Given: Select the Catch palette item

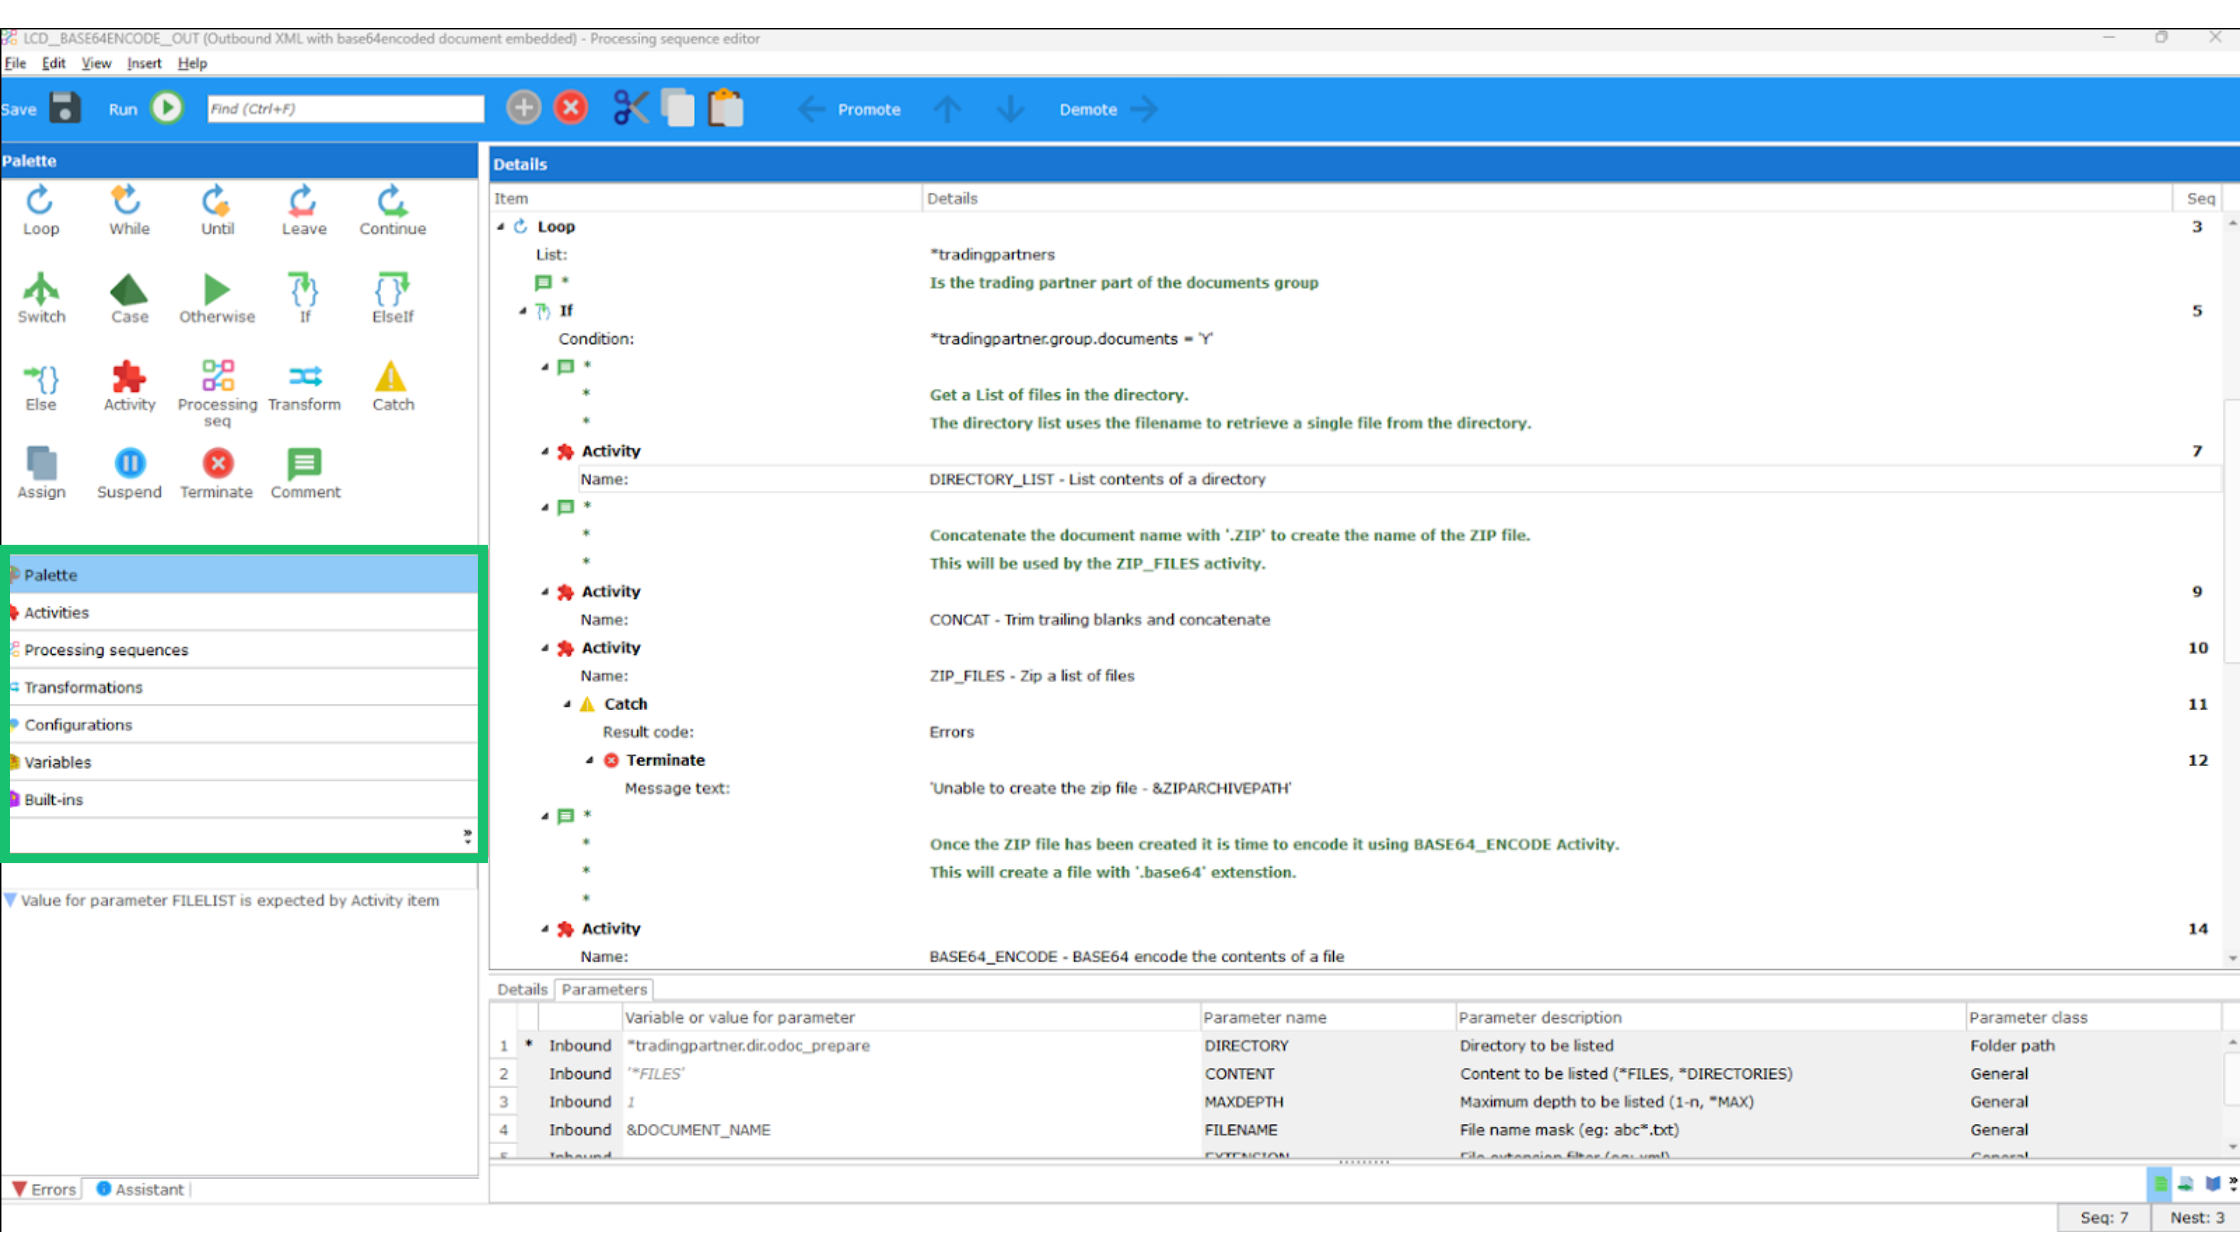Looking at the screenshot, I should point(392,387).
